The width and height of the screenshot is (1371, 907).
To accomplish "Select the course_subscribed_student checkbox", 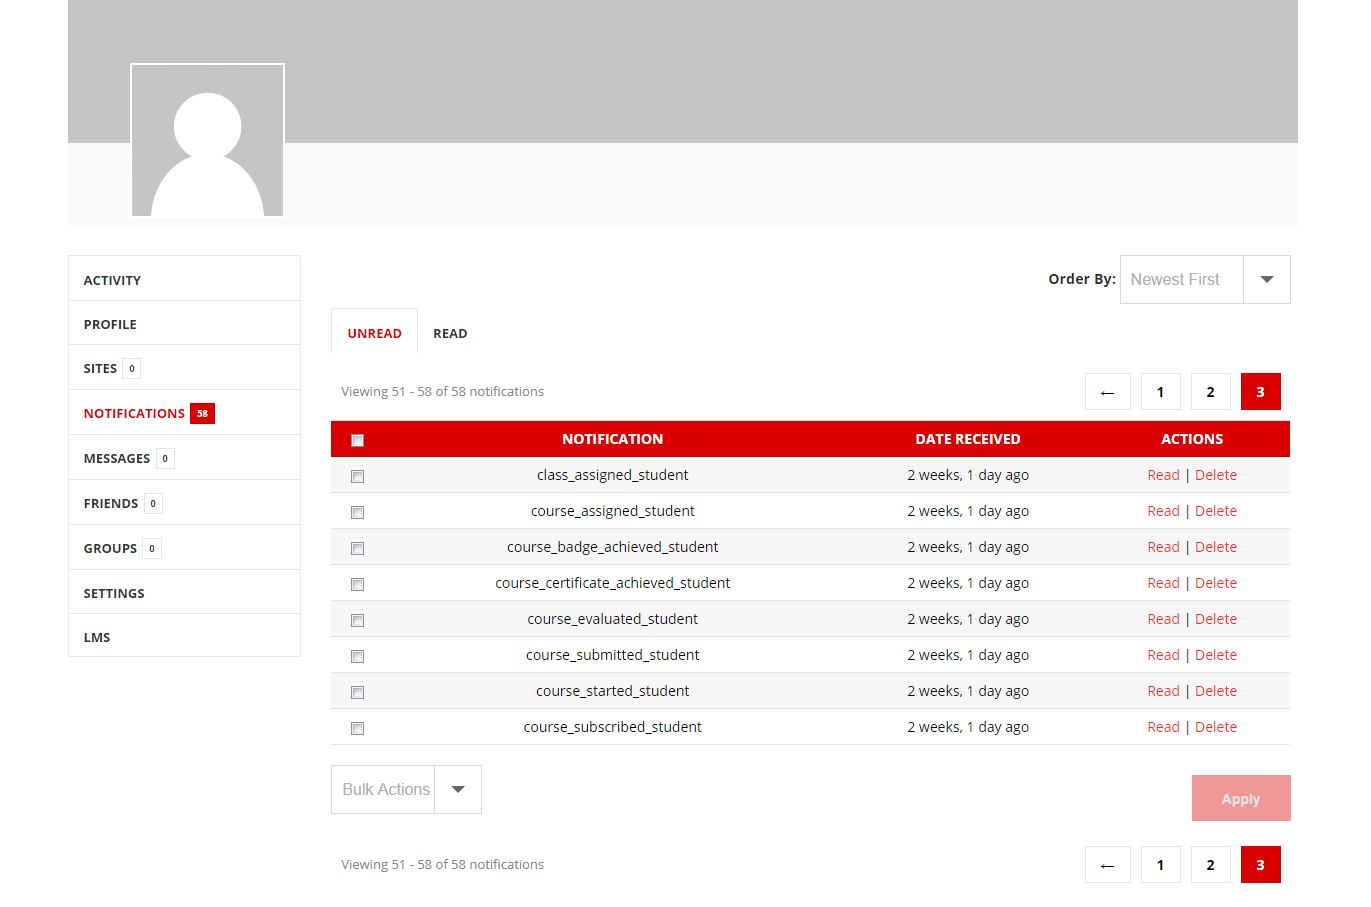I will point(357,728).
